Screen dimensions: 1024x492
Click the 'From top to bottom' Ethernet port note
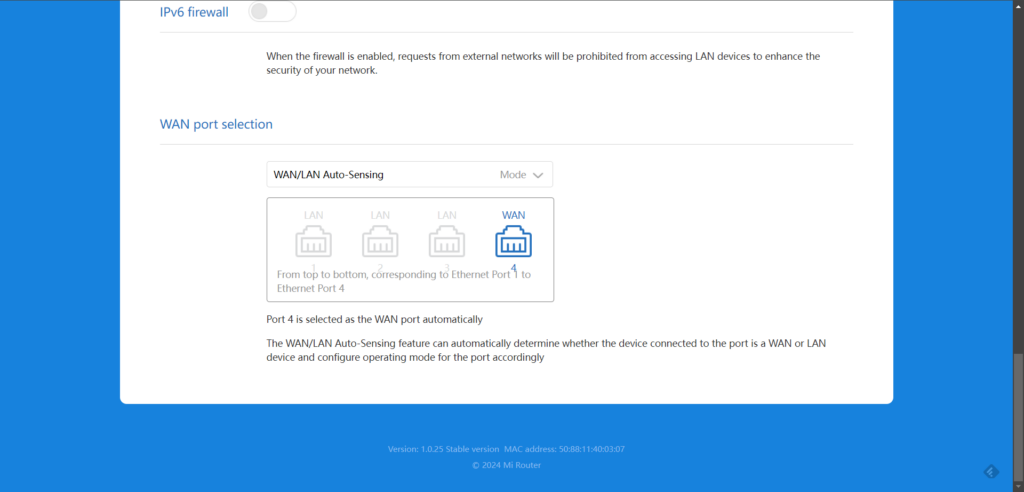(404, 281)
